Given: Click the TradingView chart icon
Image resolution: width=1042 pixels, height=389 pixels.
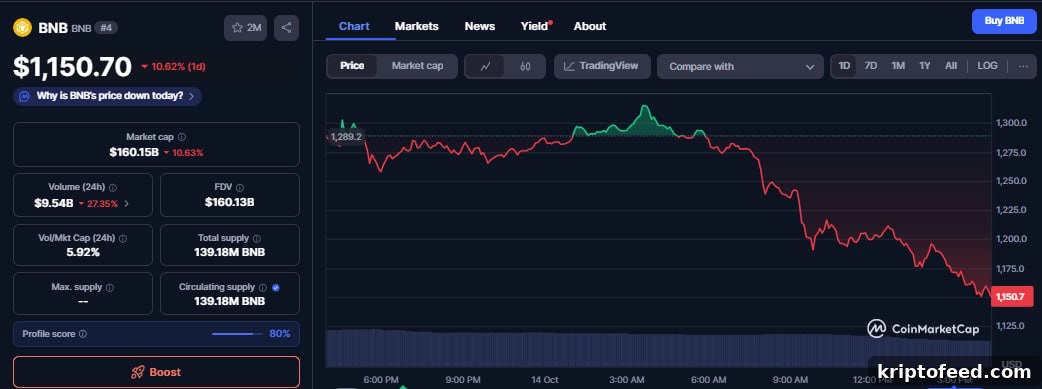Looking at the screenshot, I should pos(569,66).
